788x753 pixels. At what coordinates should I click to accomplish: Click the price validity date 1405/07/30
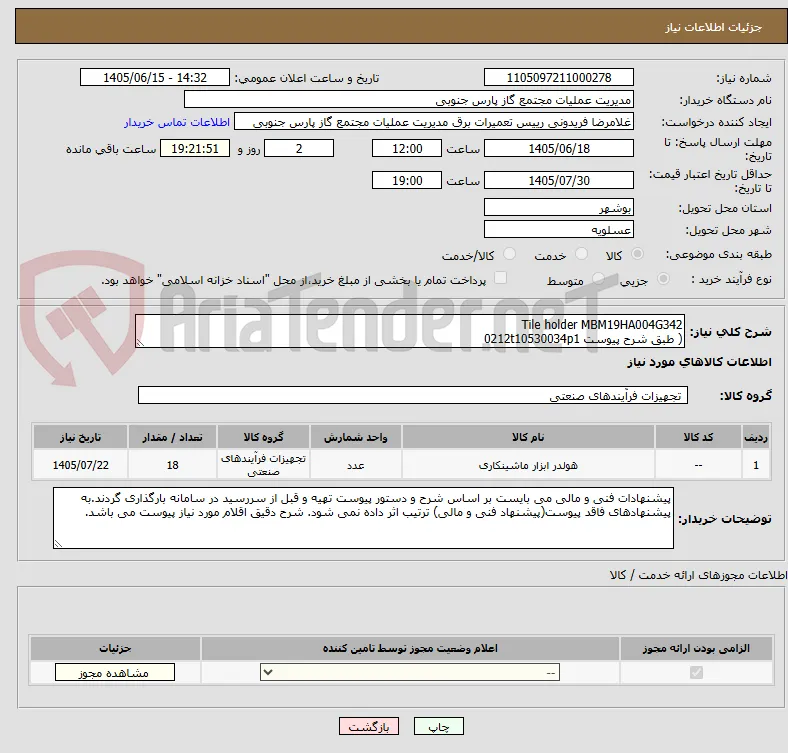(558, 180)
